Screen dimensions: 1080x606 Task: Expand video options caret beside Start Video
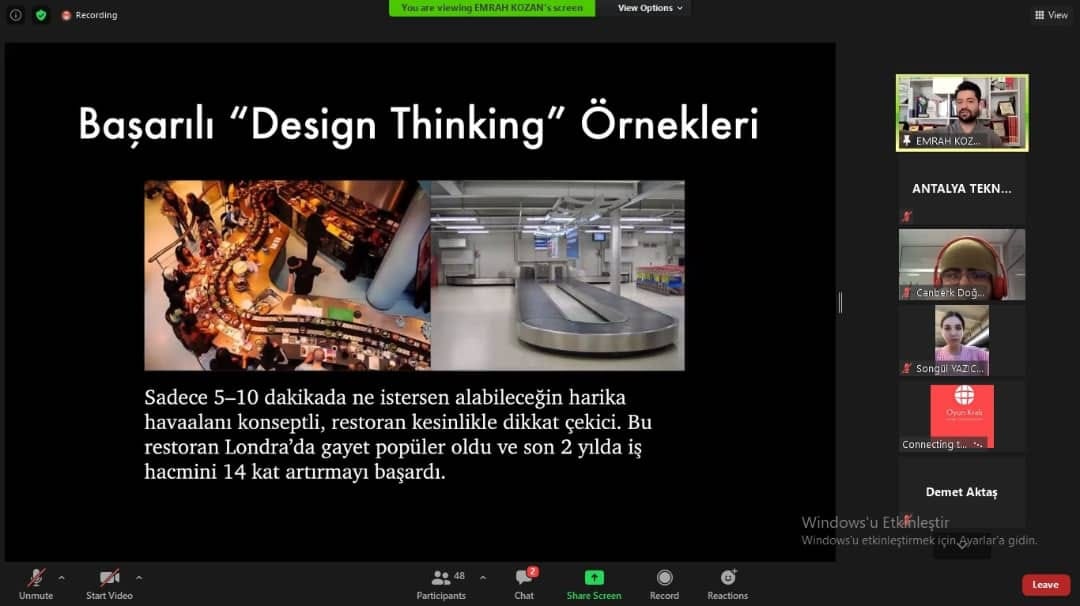click(x=139, y=577)
